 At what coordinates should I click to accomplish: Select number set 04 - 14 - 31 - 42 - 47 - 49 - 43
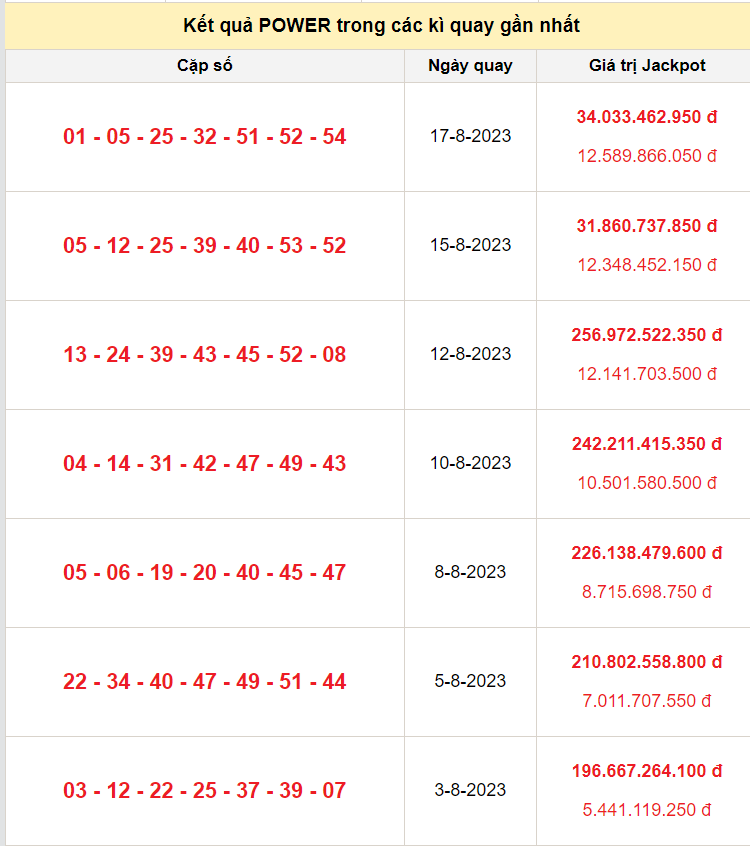[x=205, y=464]
